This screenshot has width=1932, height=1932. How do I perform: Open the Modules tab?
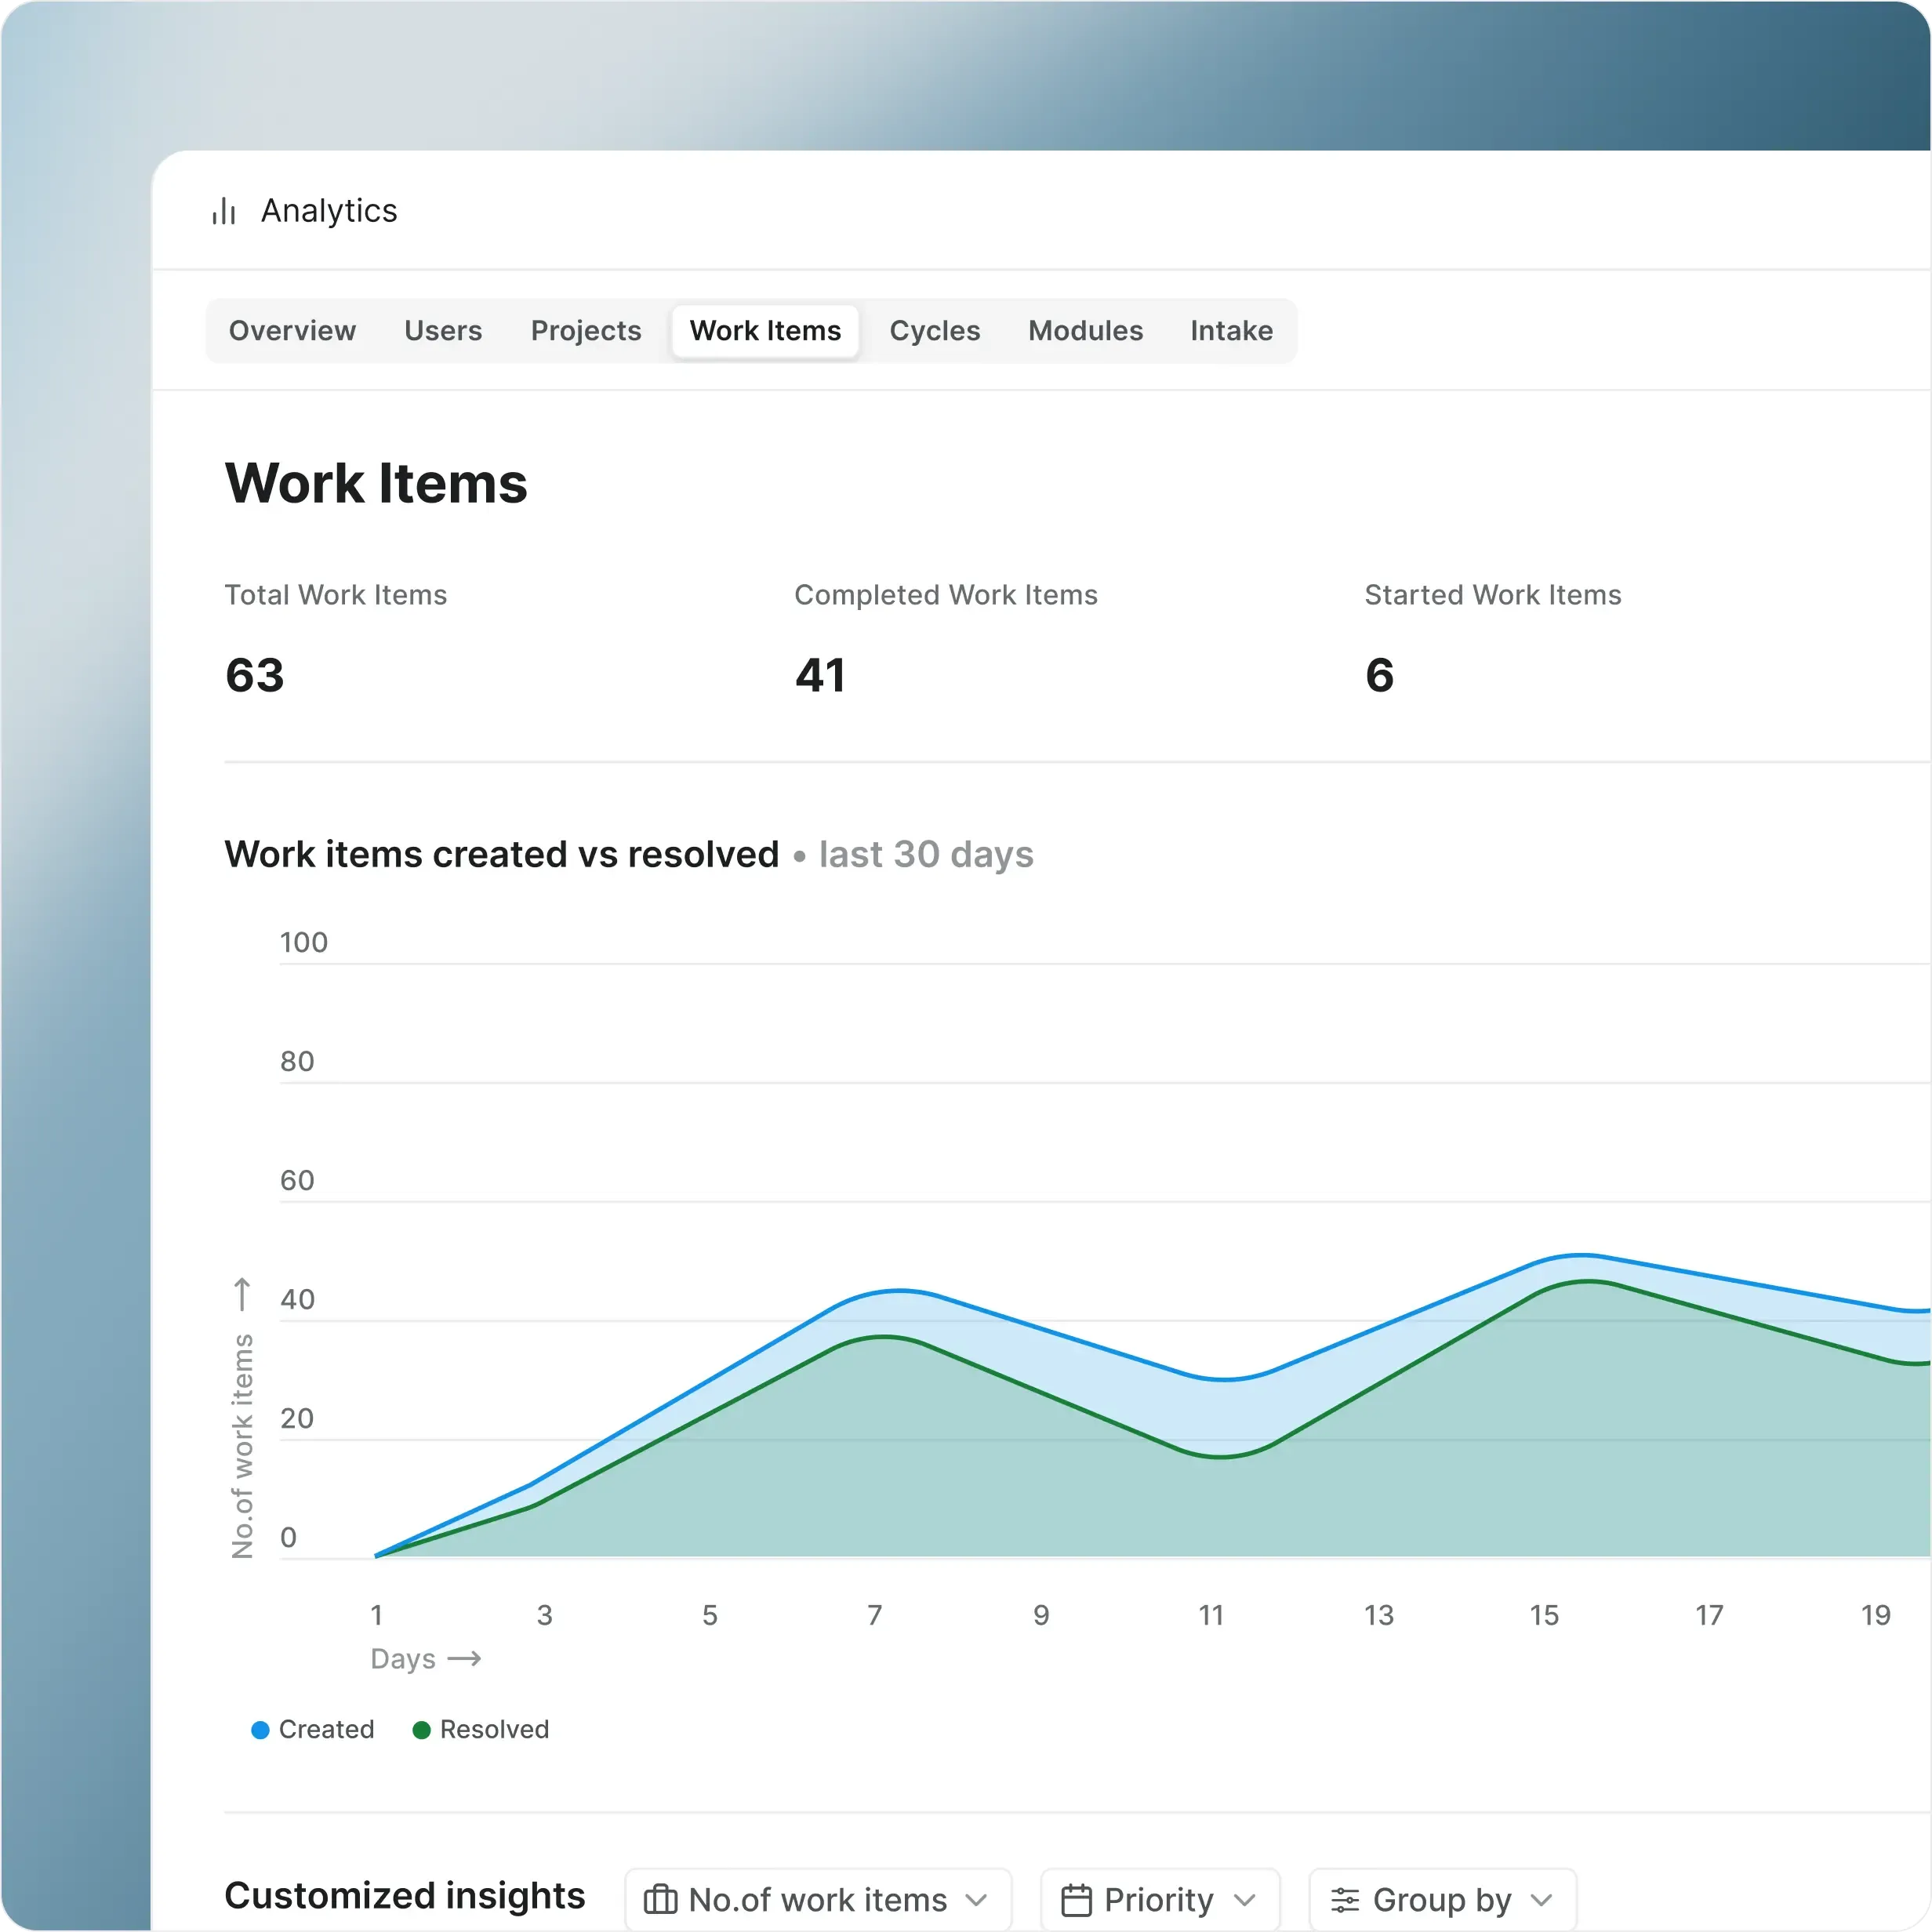coord(1086,331)
